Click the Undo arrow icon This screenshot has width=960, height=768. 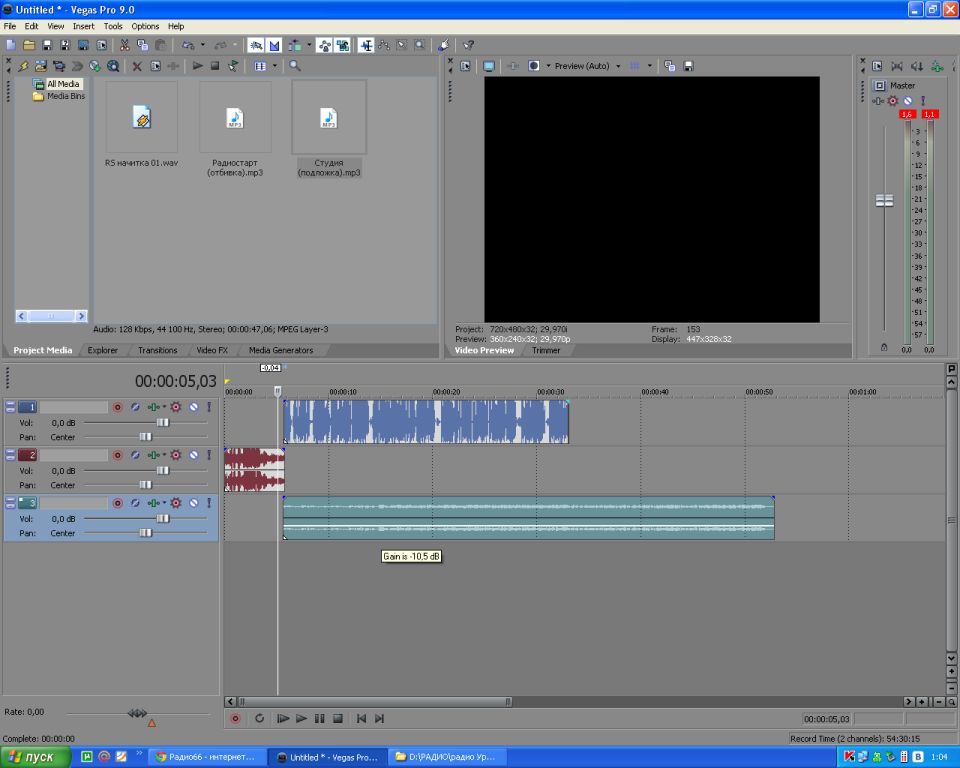pos(188,45)
